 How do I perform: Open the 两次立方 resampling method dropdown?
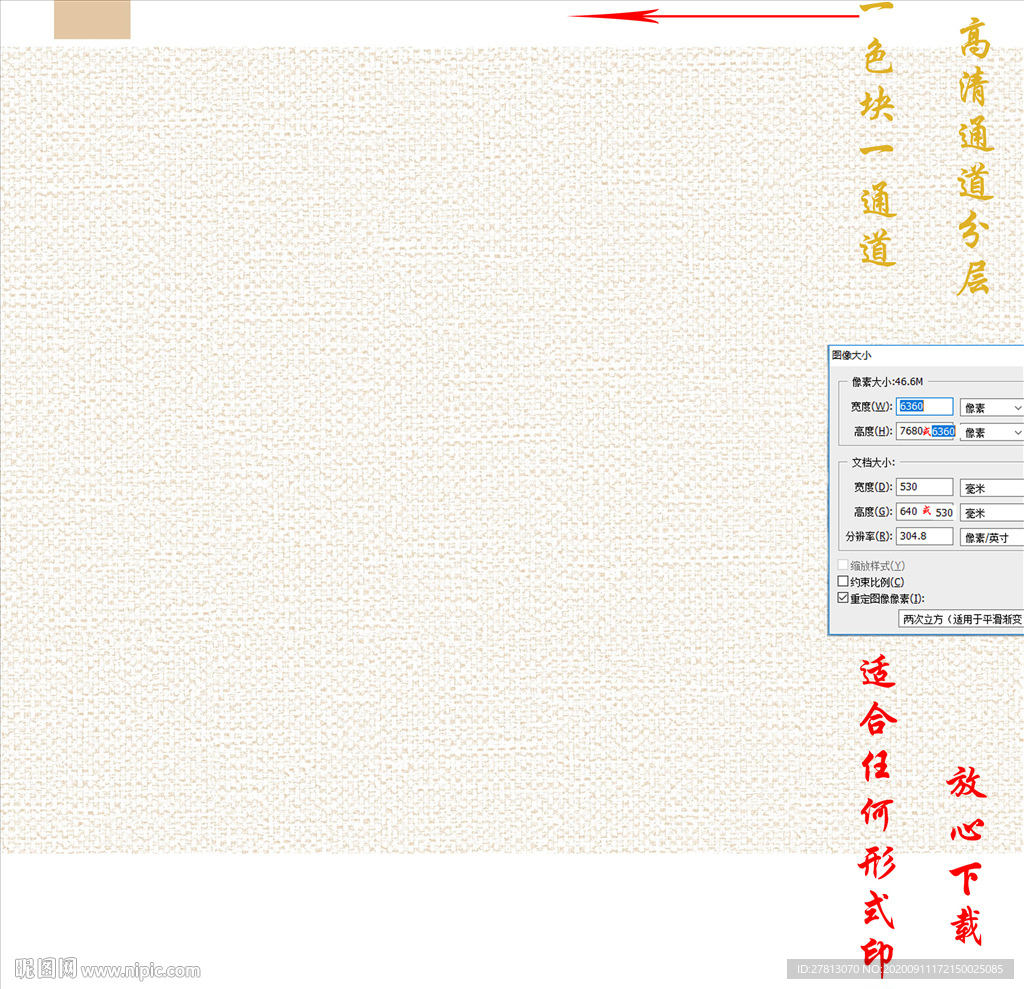961,619
